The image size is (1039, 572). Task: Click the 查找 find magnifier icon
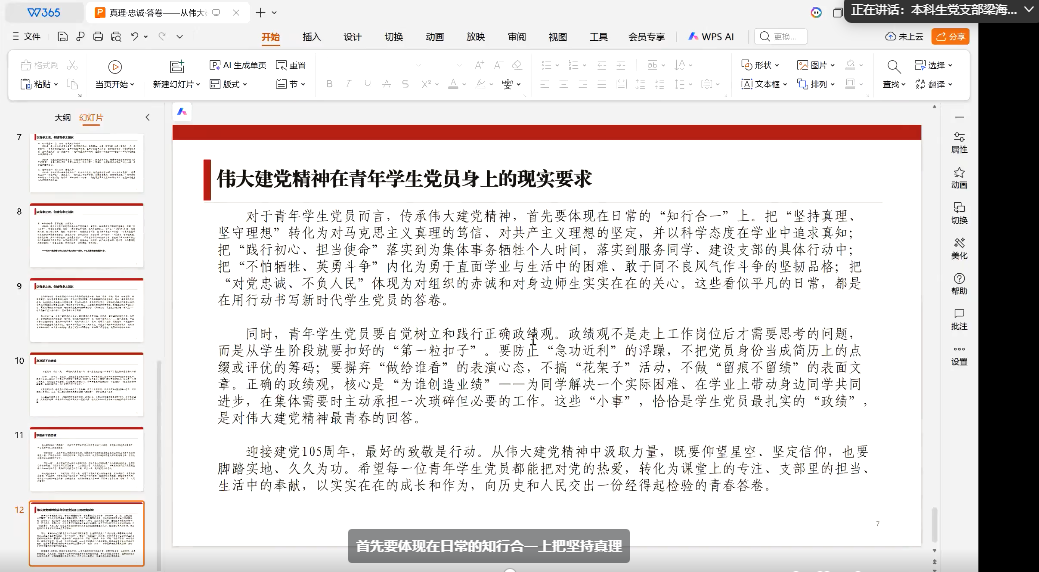(892, 66)
